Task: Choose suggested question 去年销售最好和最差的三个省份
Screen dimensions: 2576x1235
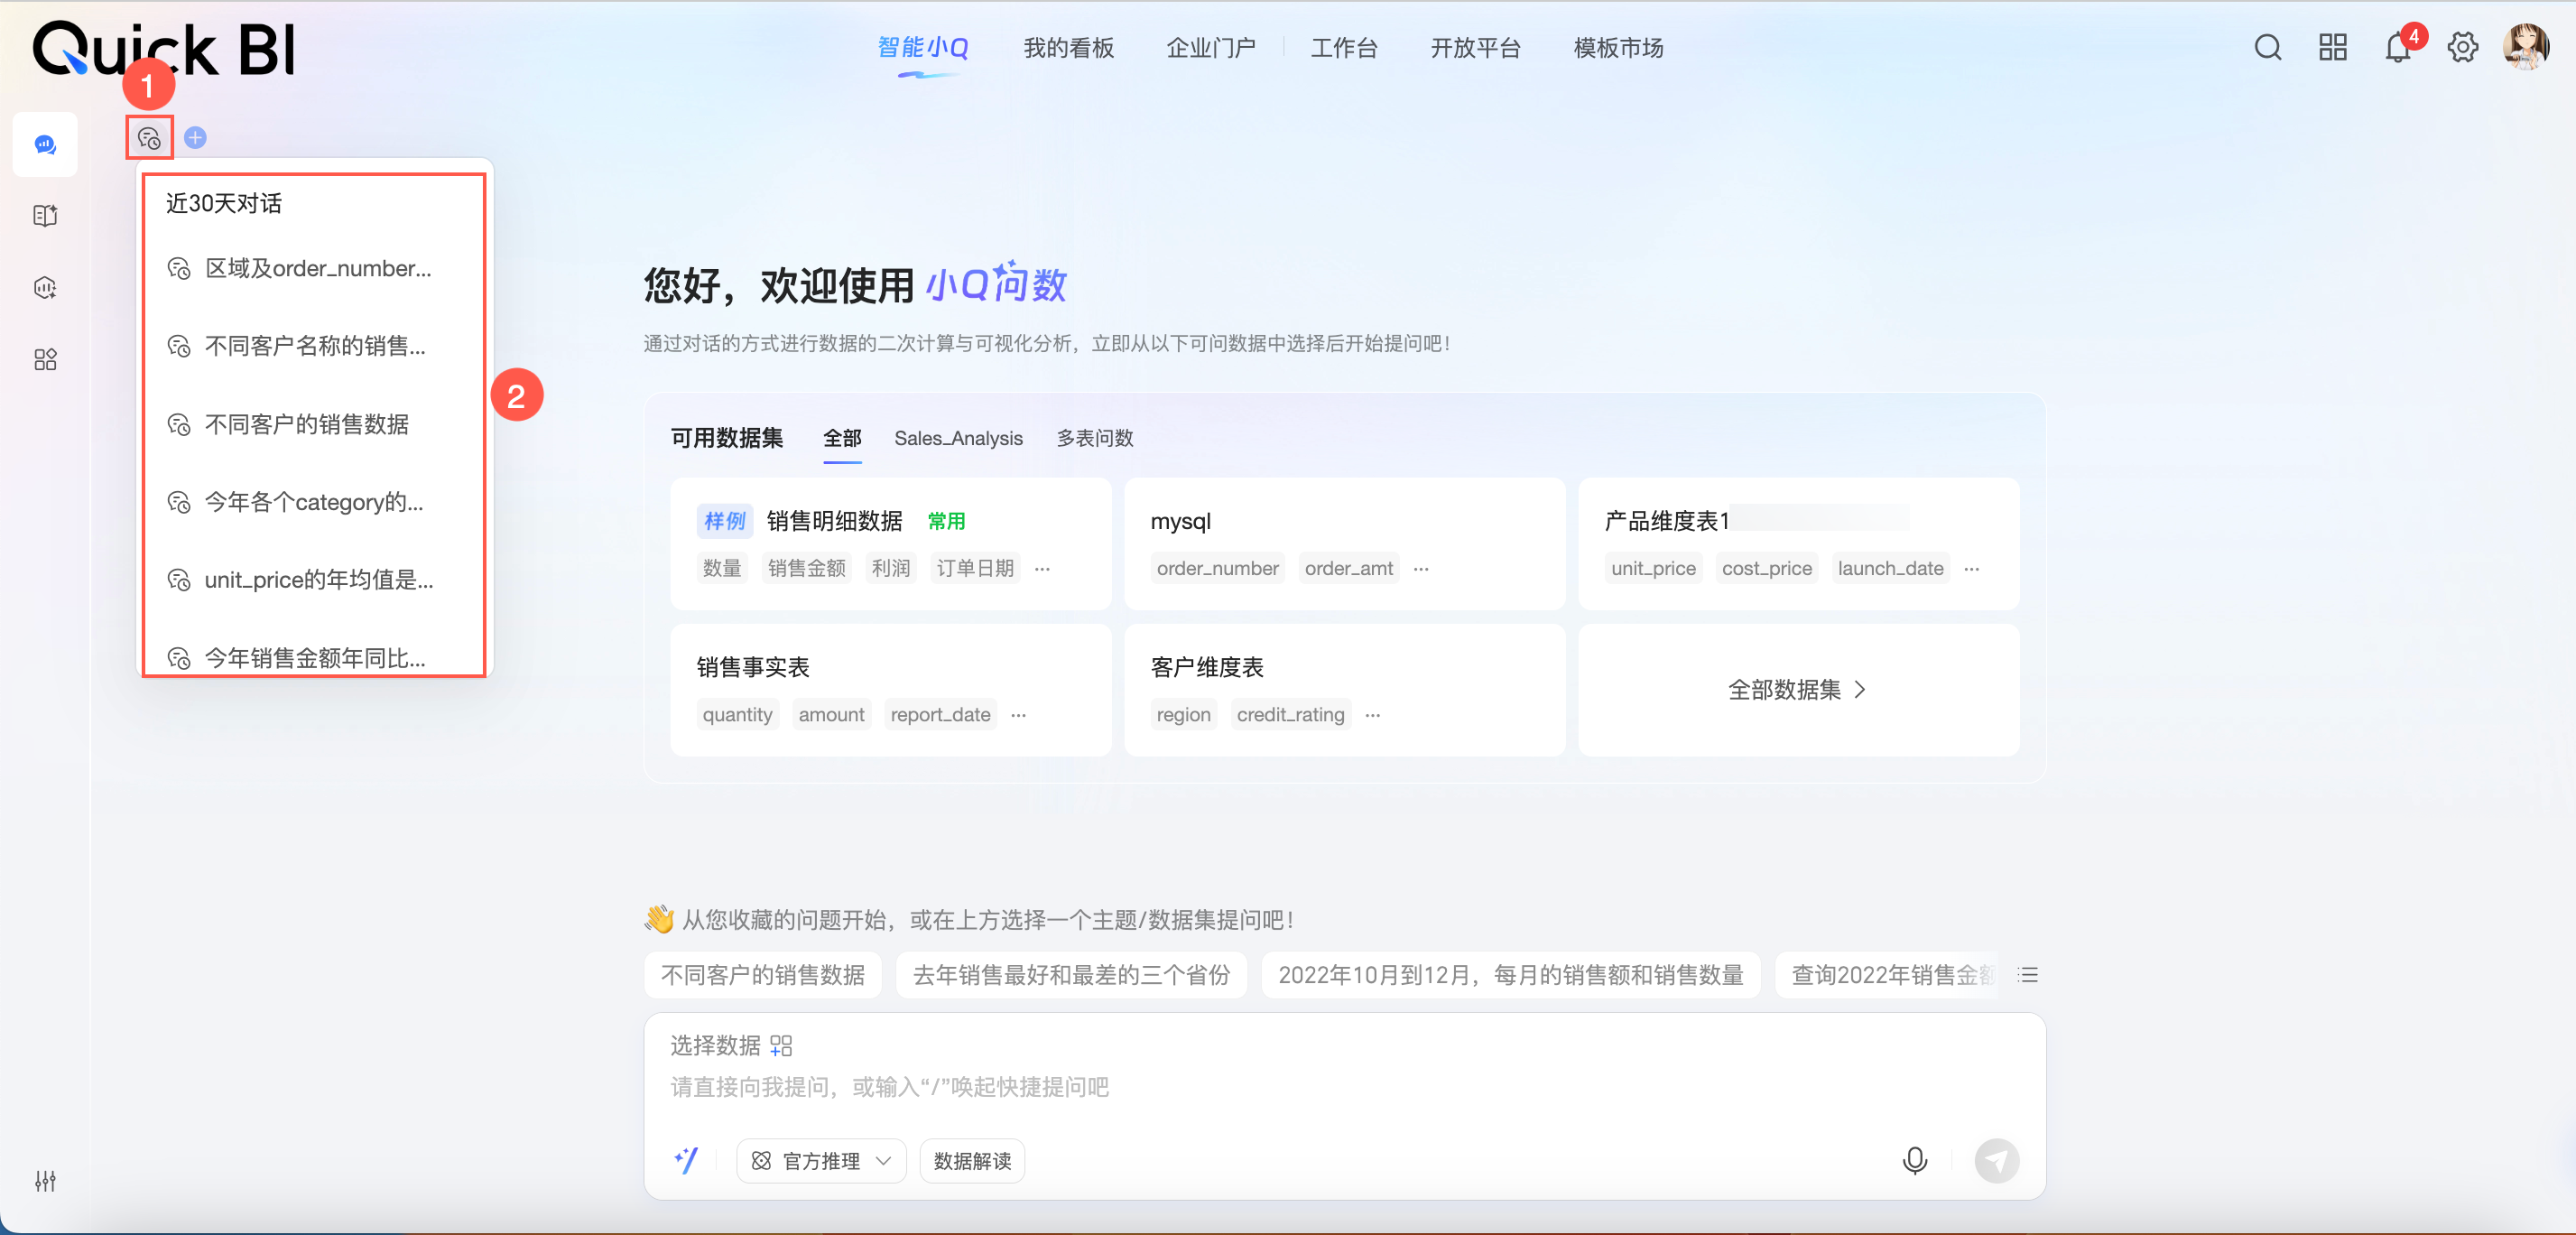Action: tap(1071, 975)
